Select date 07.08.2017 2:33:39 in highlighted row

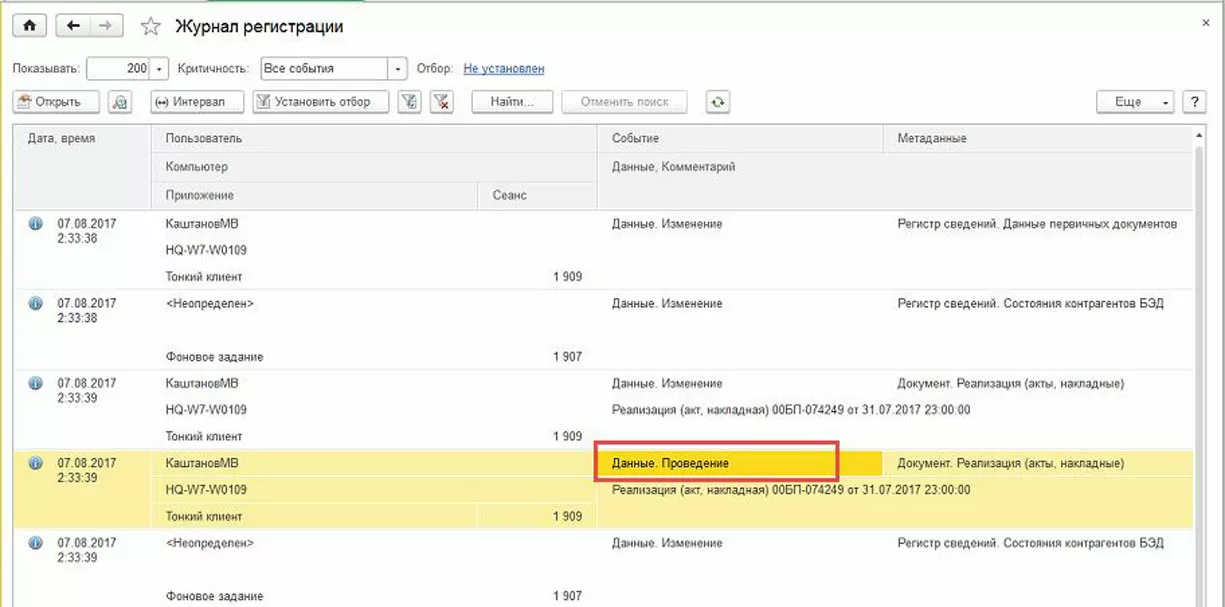coord(86,470)
